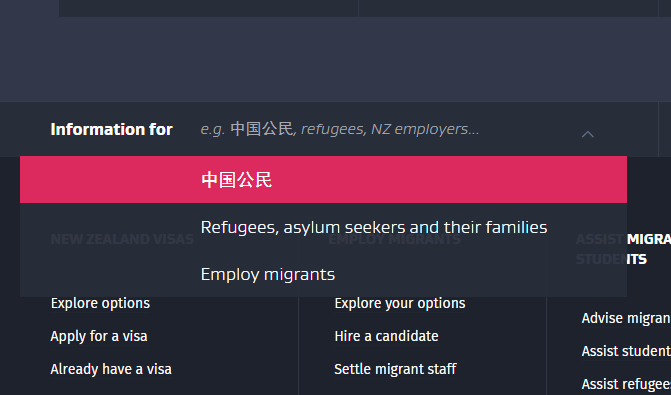Focus the Information for search field
This screenshot has width=671, height=395.
[x=385, y=129]
